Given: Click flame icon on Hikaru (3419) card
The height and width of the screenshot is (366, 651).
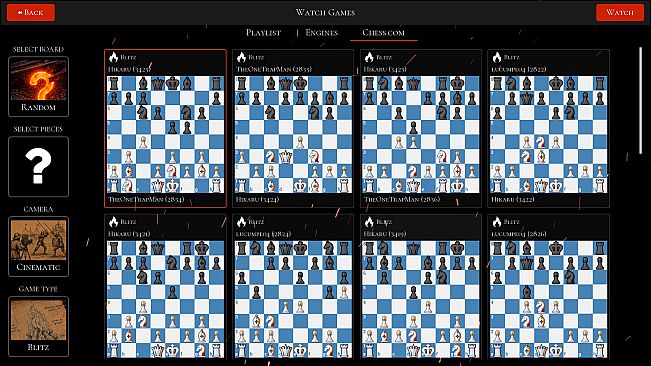Looking at the screenshot, I should 369,222.
